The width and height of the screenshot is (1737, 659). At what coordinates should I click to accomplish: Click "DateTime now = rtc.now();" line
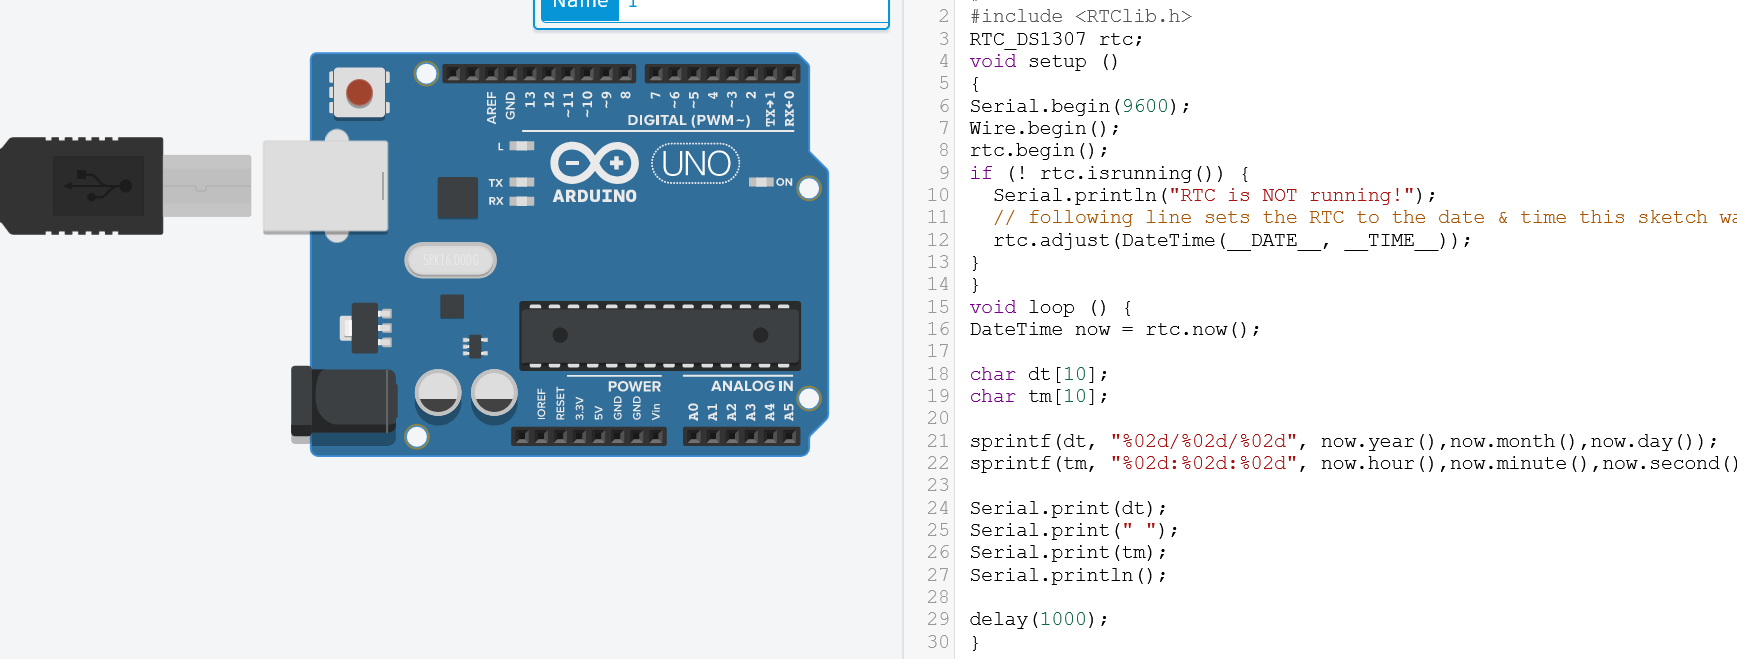(1115, 329)
